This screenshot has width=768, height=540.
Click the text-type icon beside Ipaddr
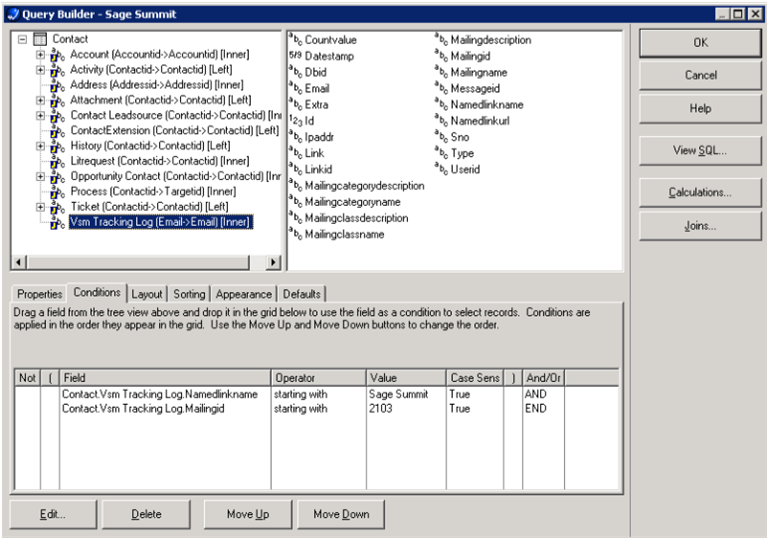[x=295, y=137]
